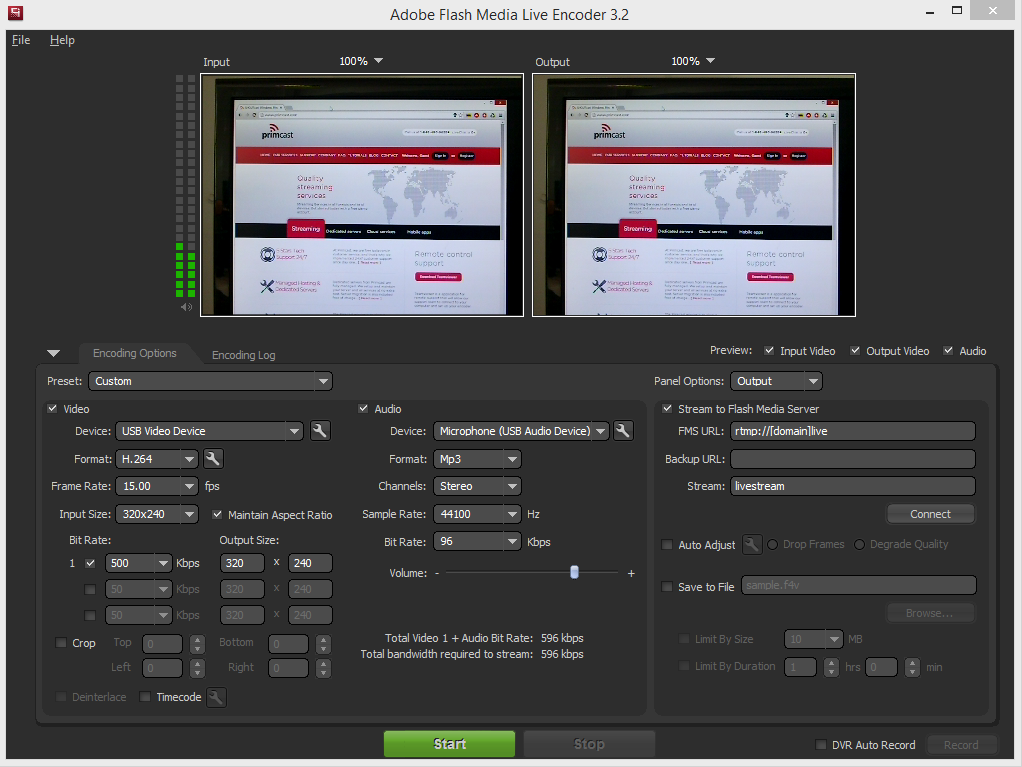Enable Auto Adjust checkbox
The height and width of the screenshot is (767, 1022).
[667, 544]
